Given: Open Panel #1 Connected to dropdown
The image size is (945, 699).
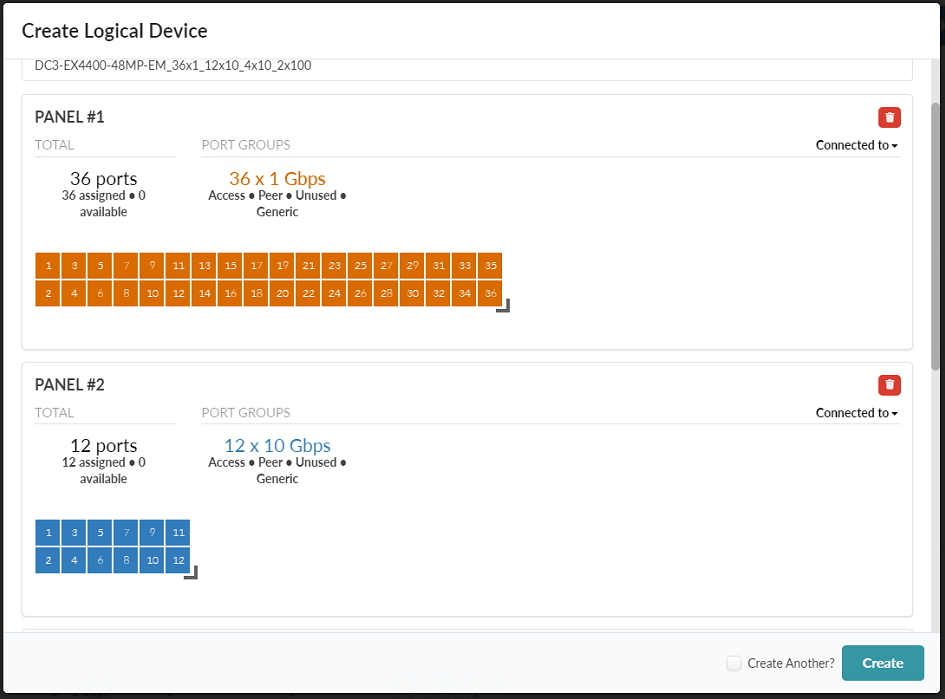Looking at the screenshot, I should [x=856, y=146].
